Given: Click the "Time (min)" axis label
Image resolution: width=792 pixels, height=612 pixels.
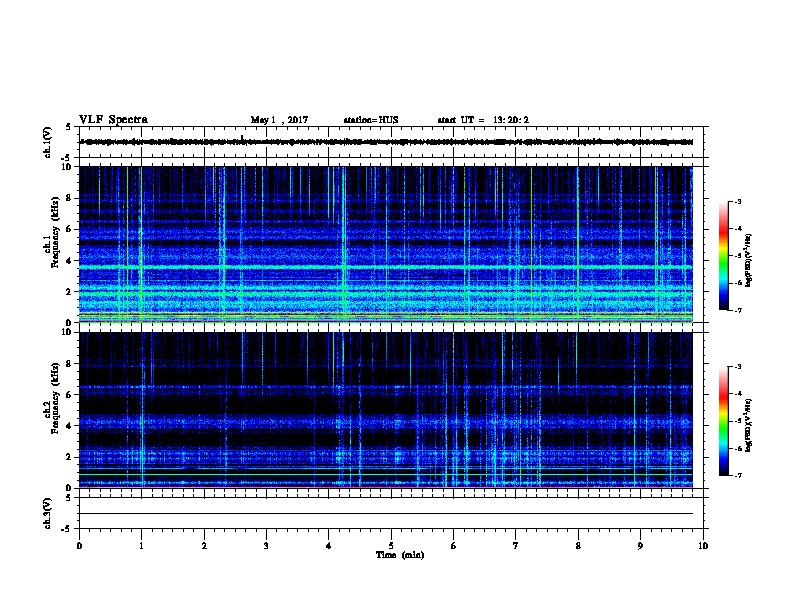Looking at the screenshot, I should 400,555.
